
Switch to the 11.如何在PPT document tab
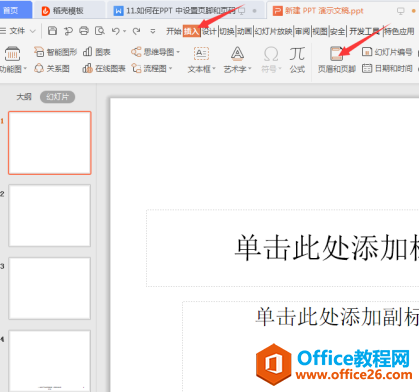[185, 11]
